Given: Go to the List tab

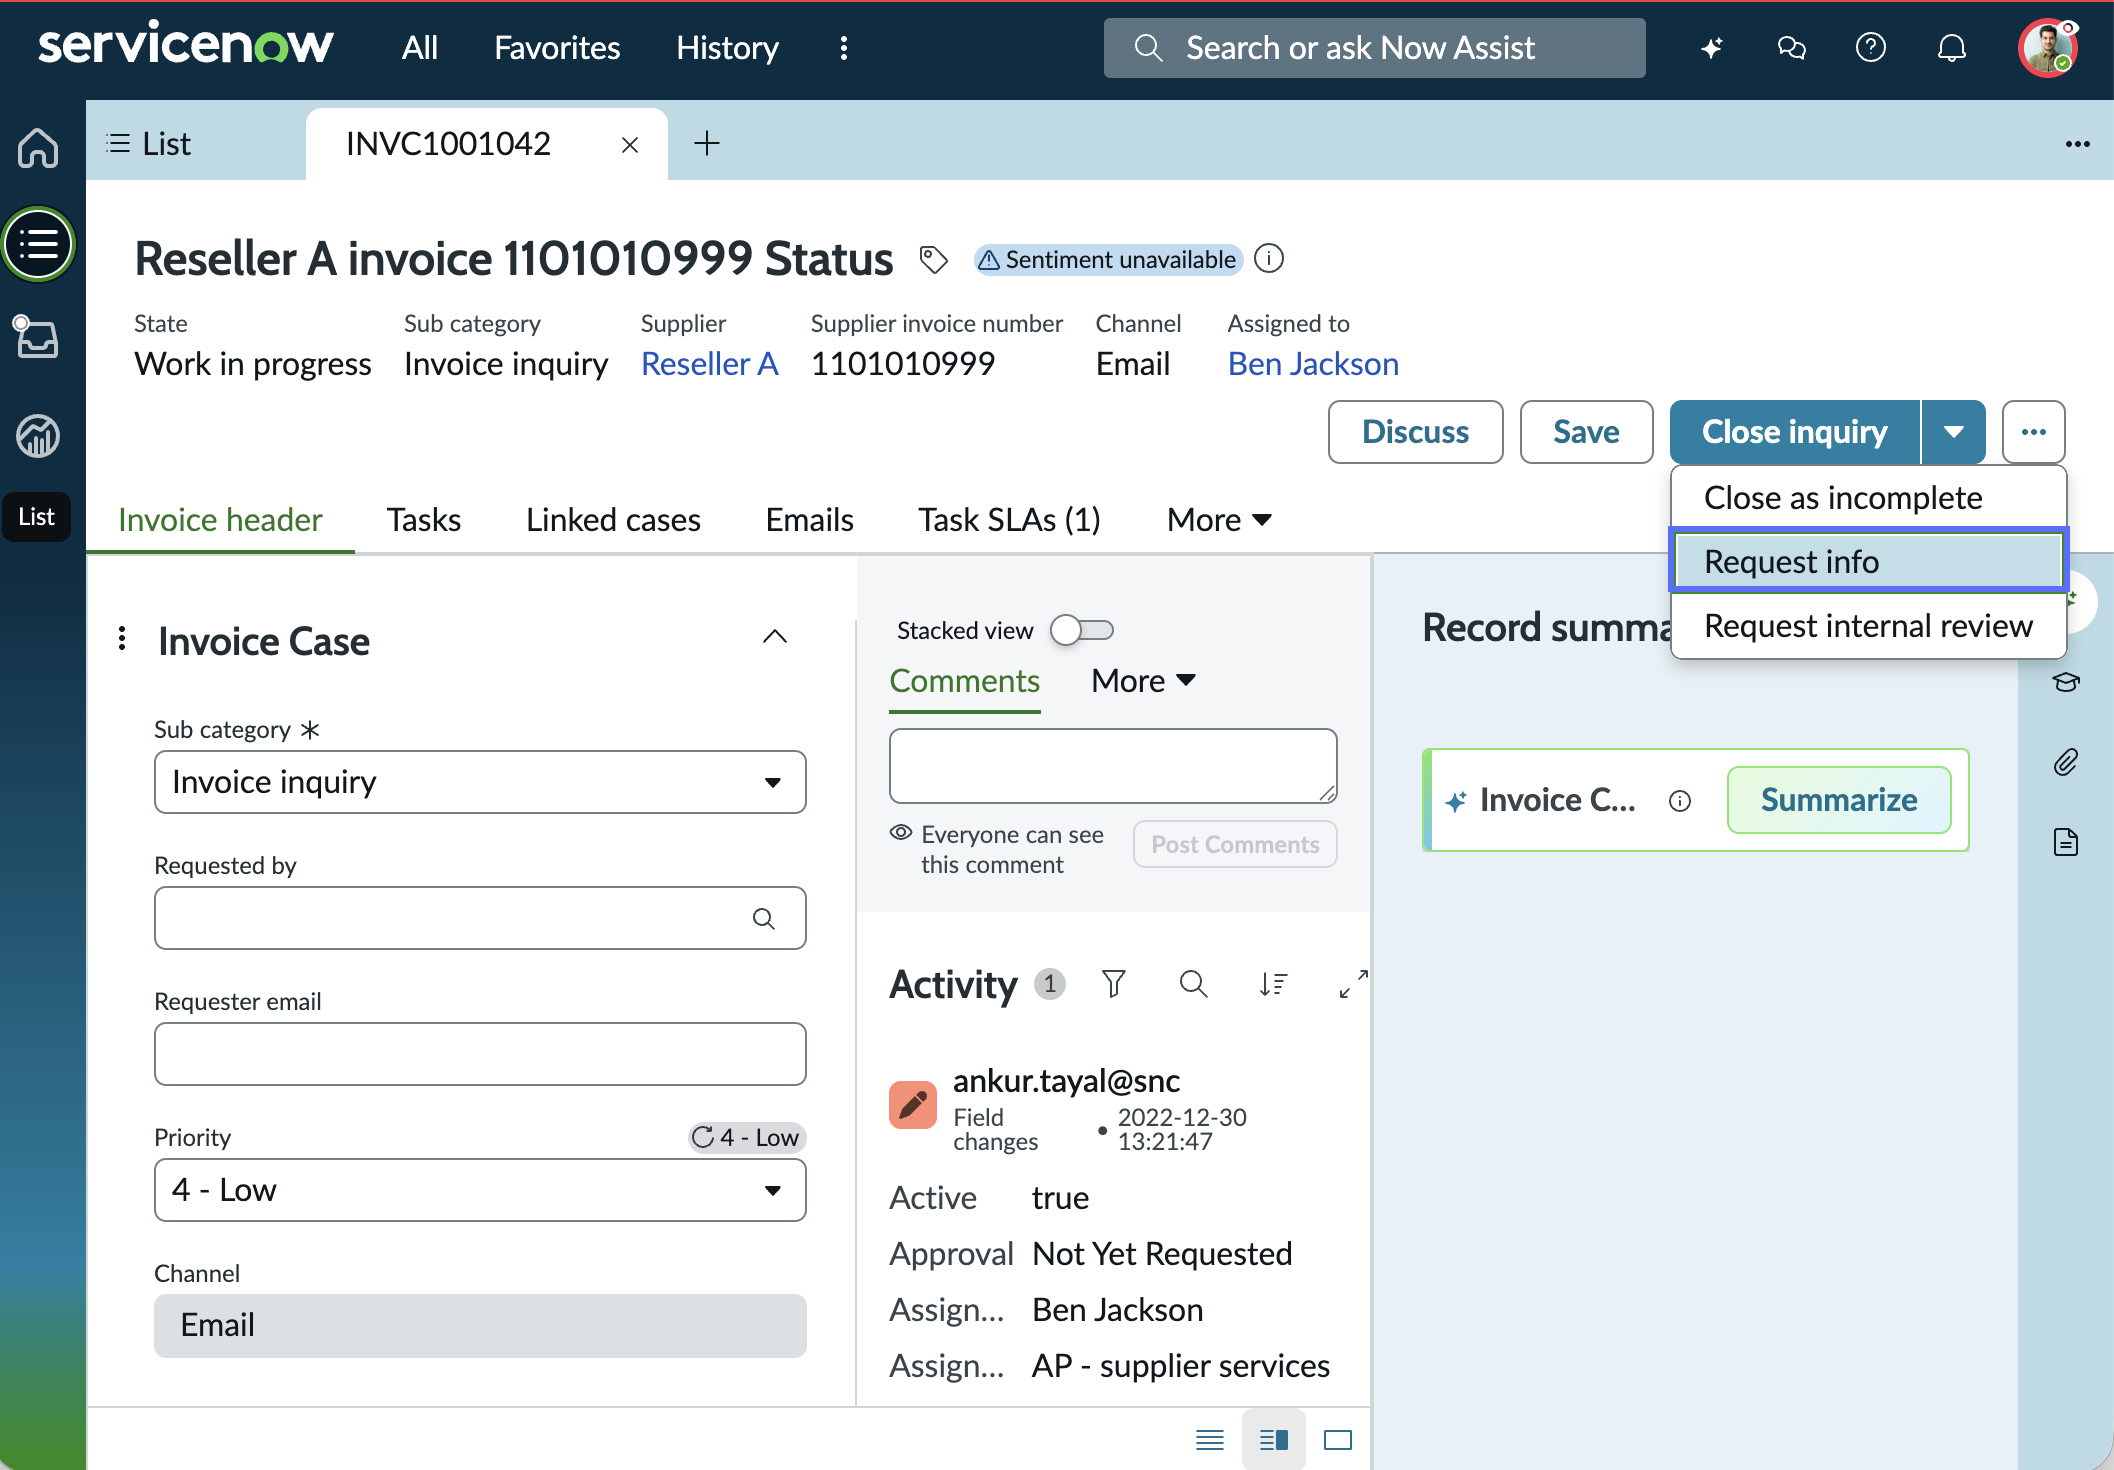Looking at the screenshot, I should click(150, 144).
